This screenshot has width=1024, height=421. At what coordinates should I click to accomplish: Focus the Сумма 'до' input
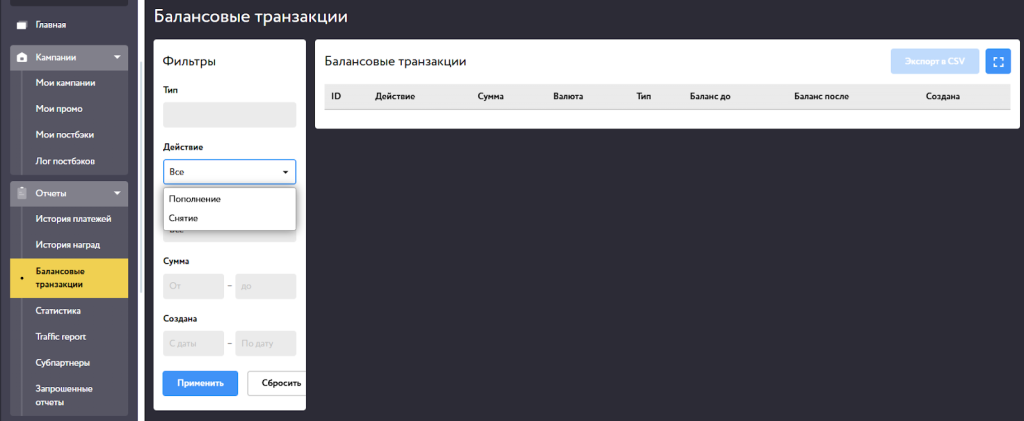click(x=265, y=287)
